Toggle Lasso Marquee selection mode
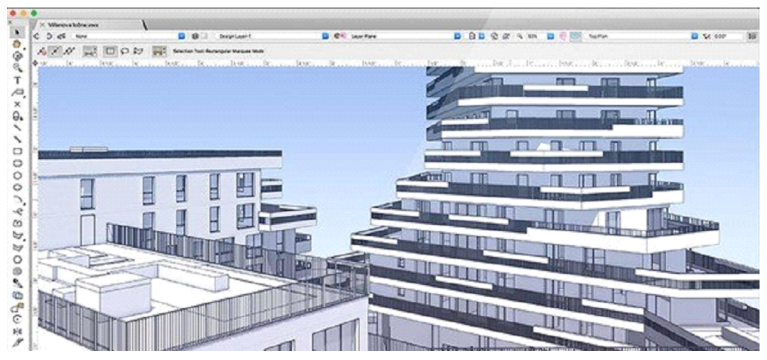 coord(125,50)
